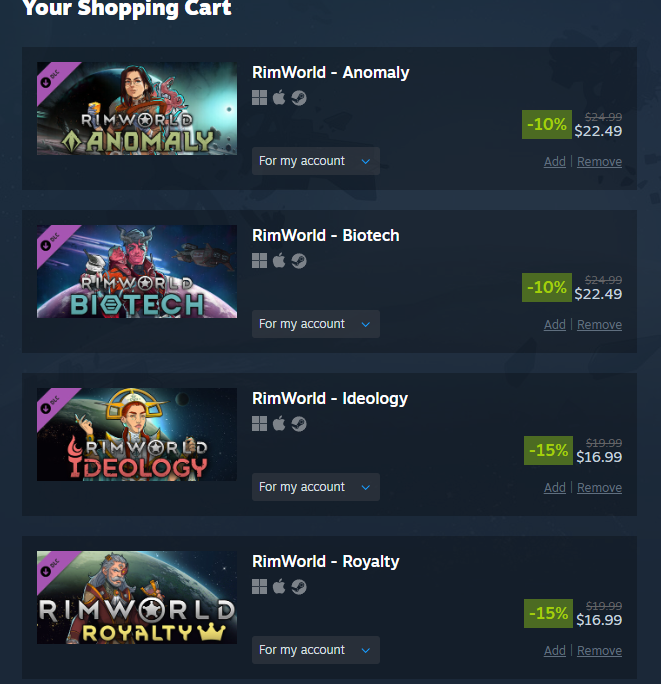The image size is (661, 684).
Task: Click the DLC badge on Anomaly thumbnail
Action: (x=49, y=79)
